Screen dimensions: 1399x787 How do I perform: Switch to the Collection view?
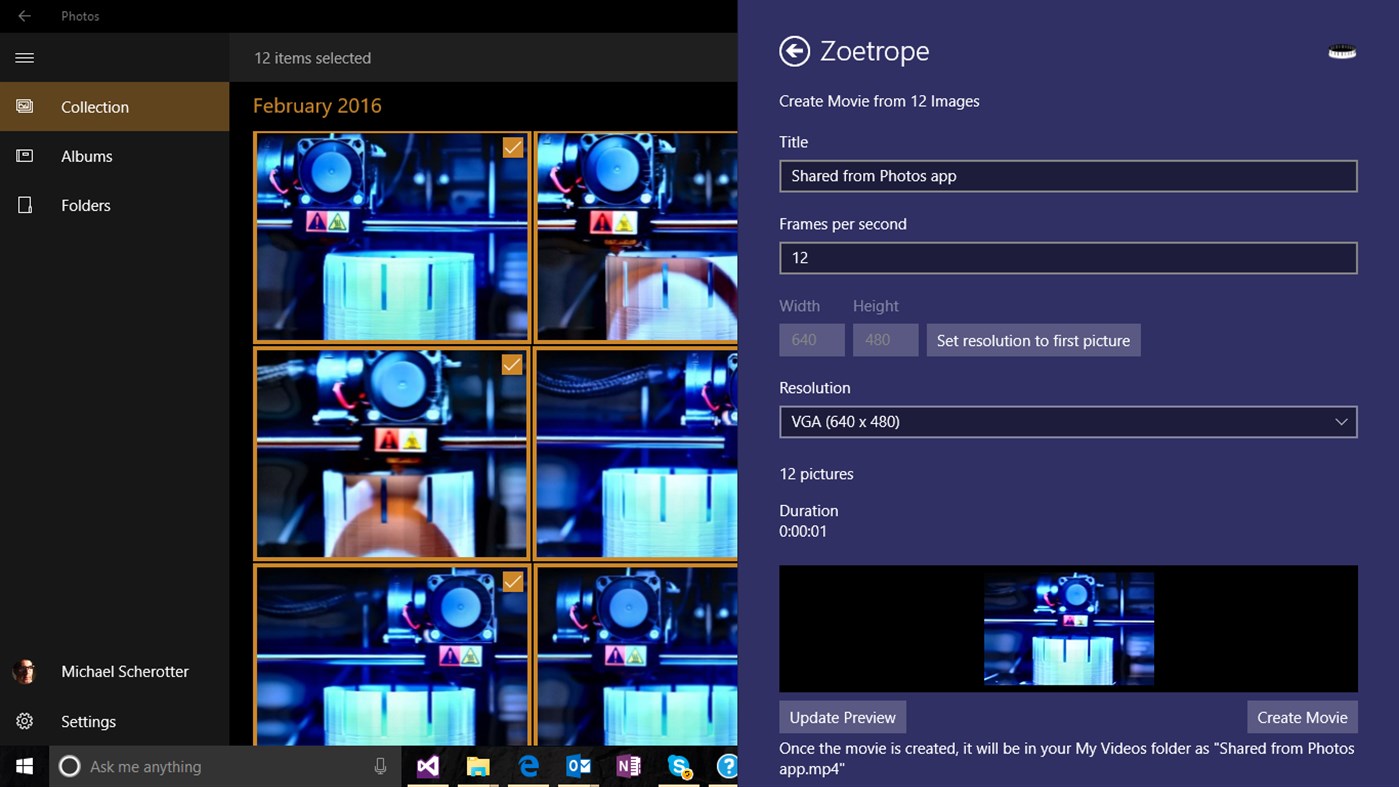tap(95, 107)
